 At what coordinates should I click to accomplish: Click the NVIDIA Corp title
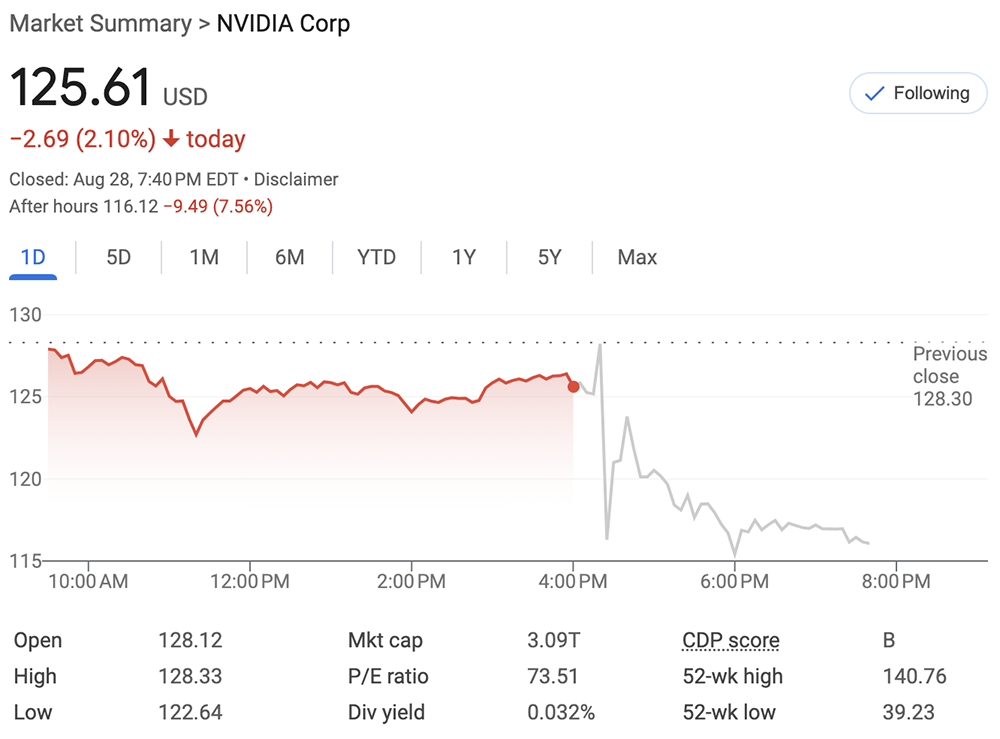(x=284, y=23)
